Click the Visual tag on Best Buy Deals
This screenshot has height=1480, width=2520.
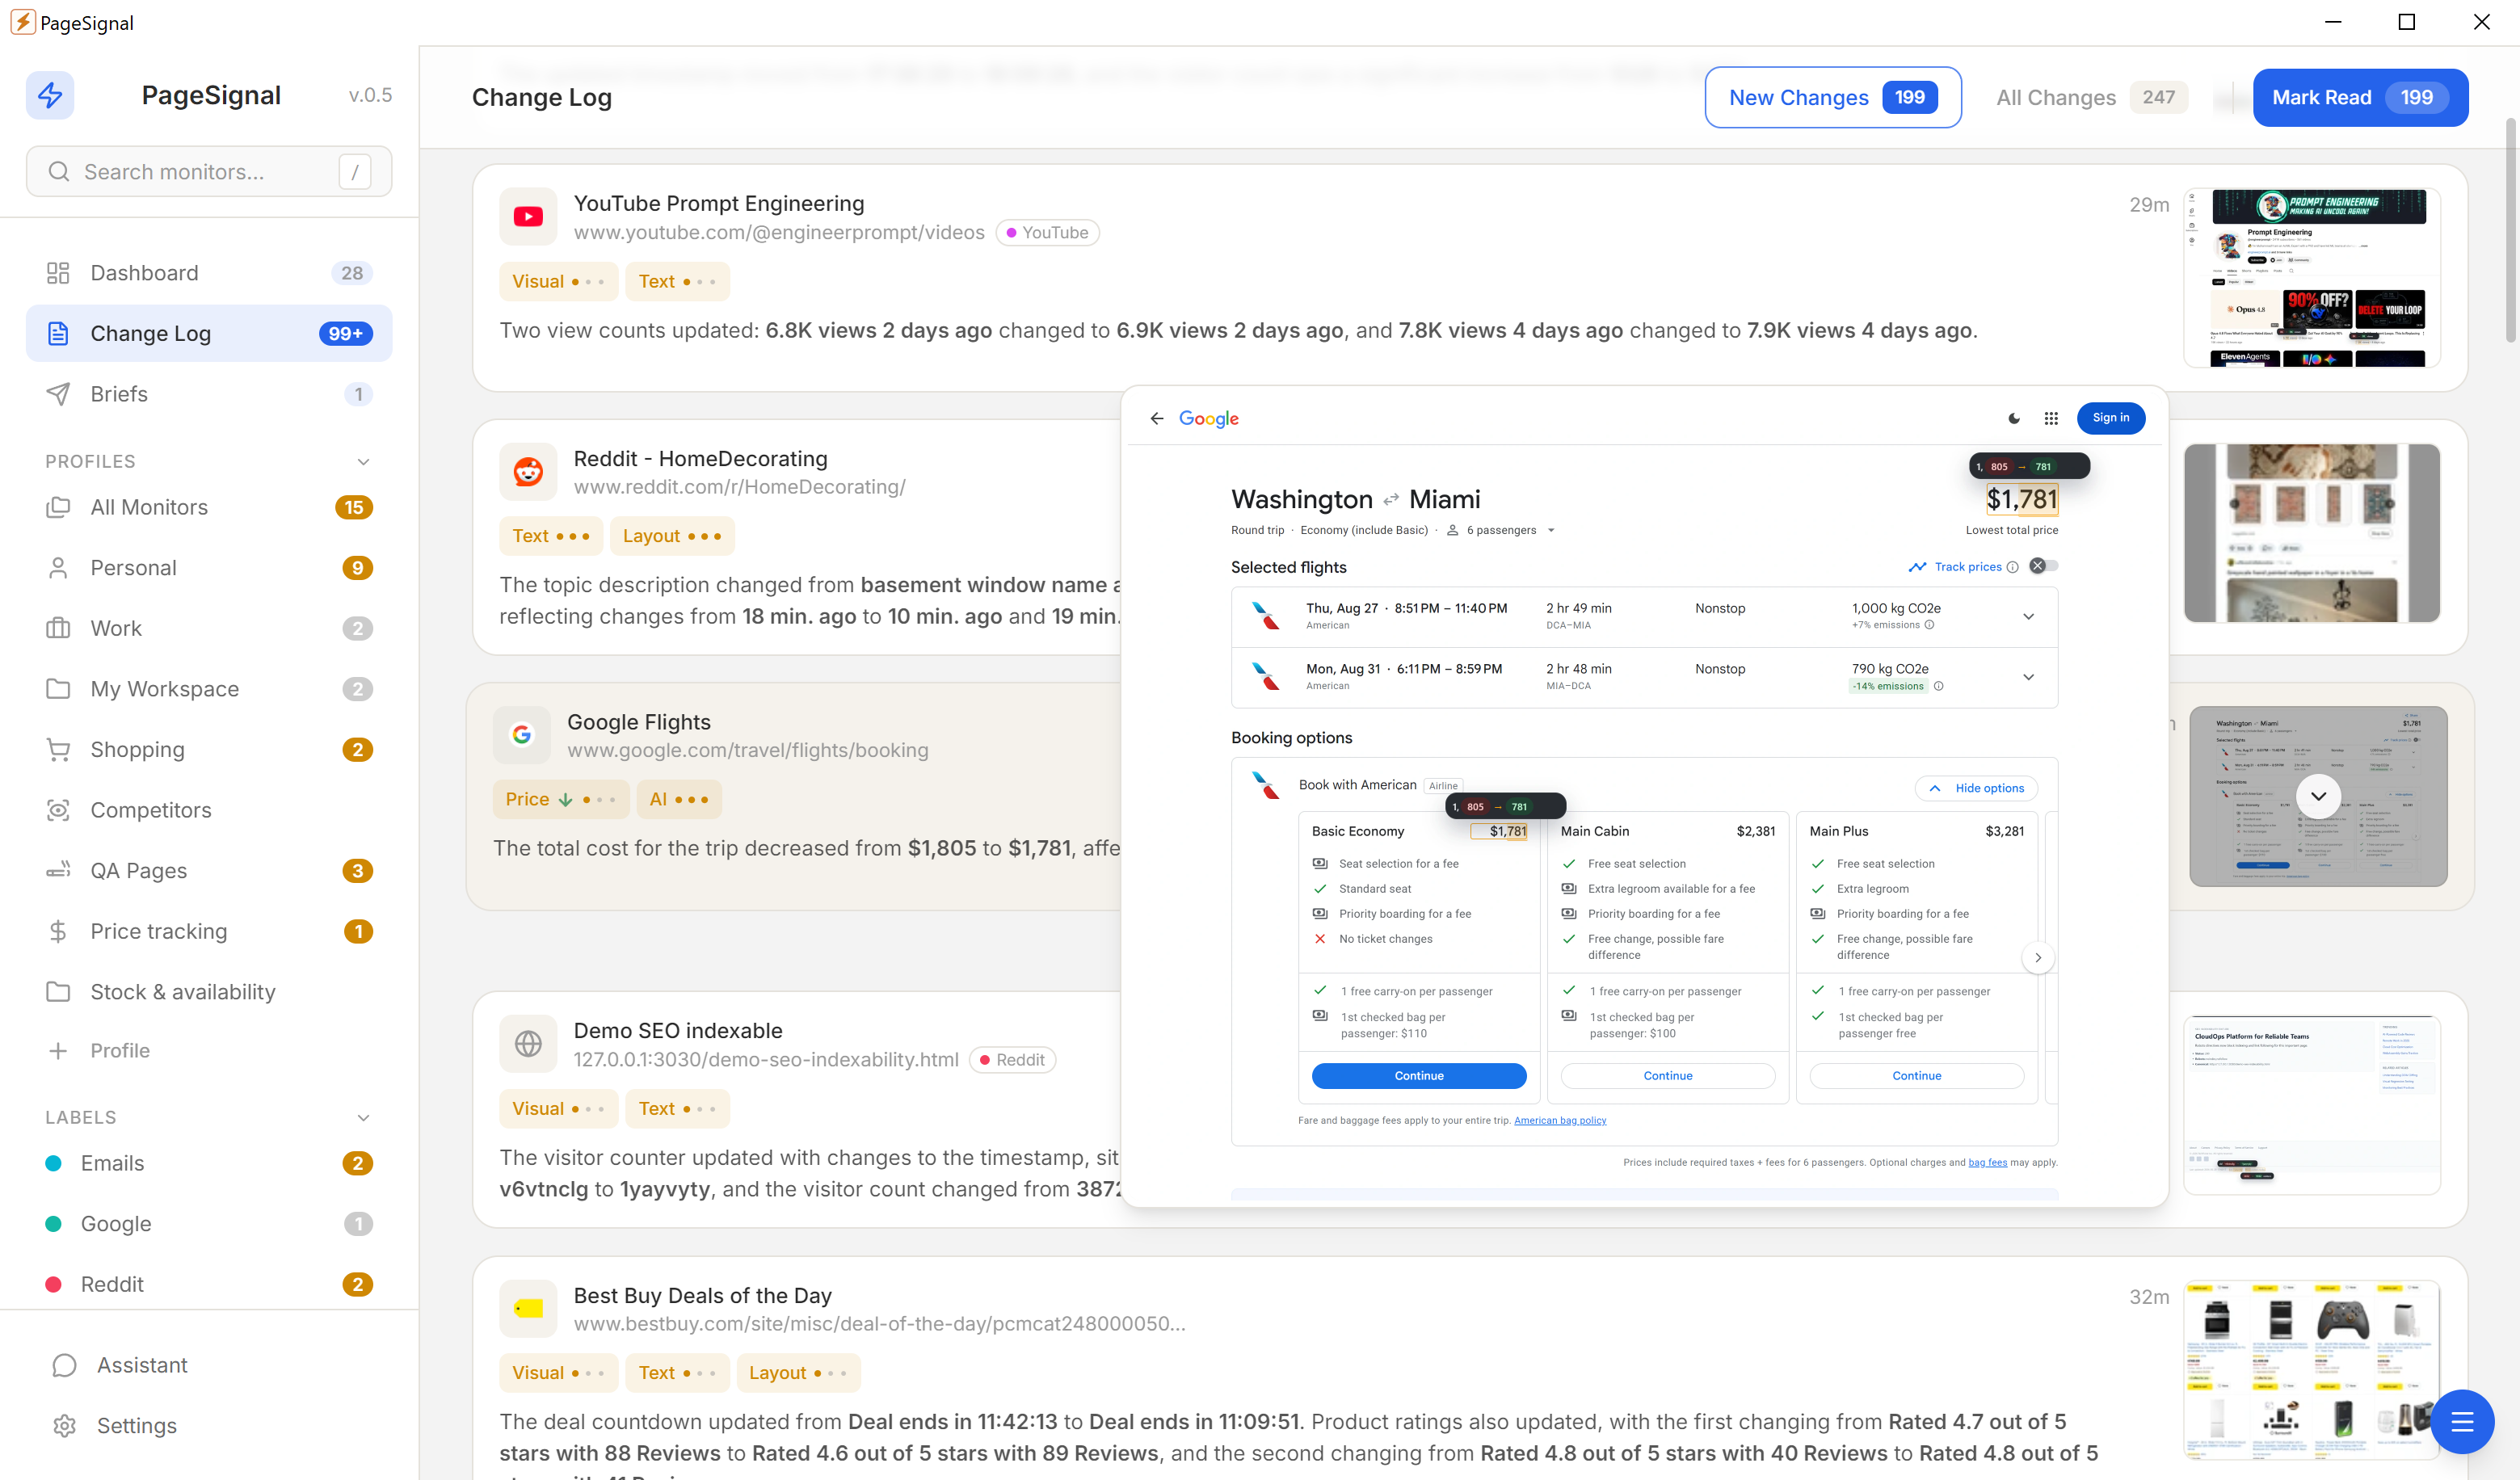[x=558, y=1373]
